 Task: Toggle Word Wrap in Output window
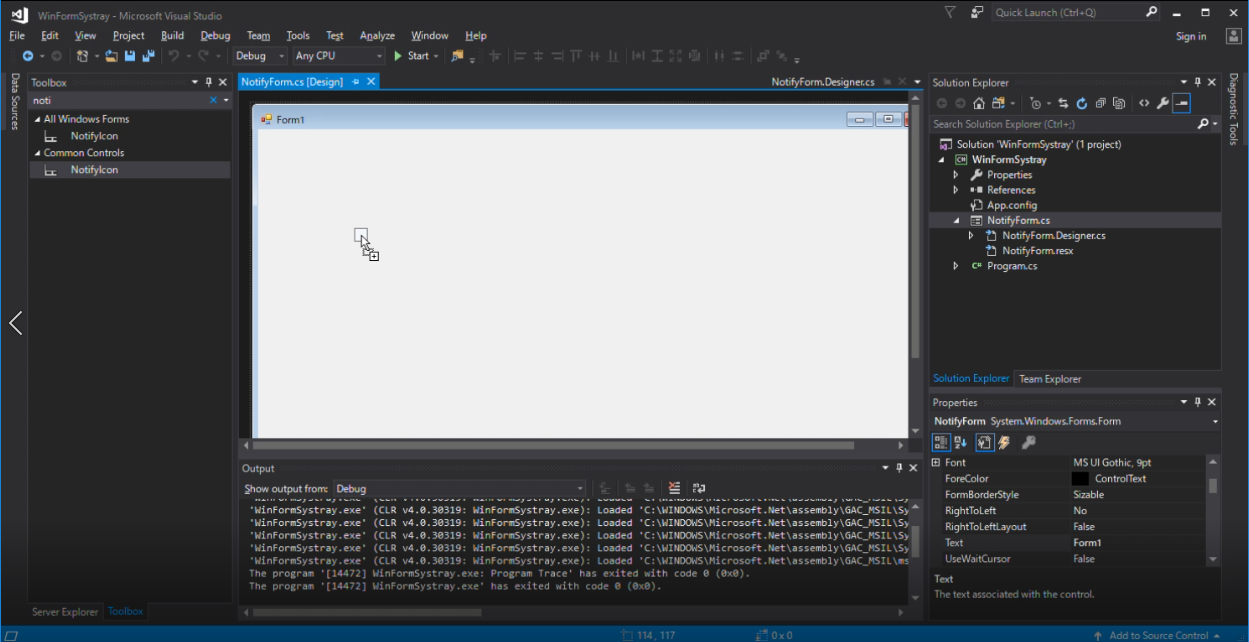tap(698, 489)
